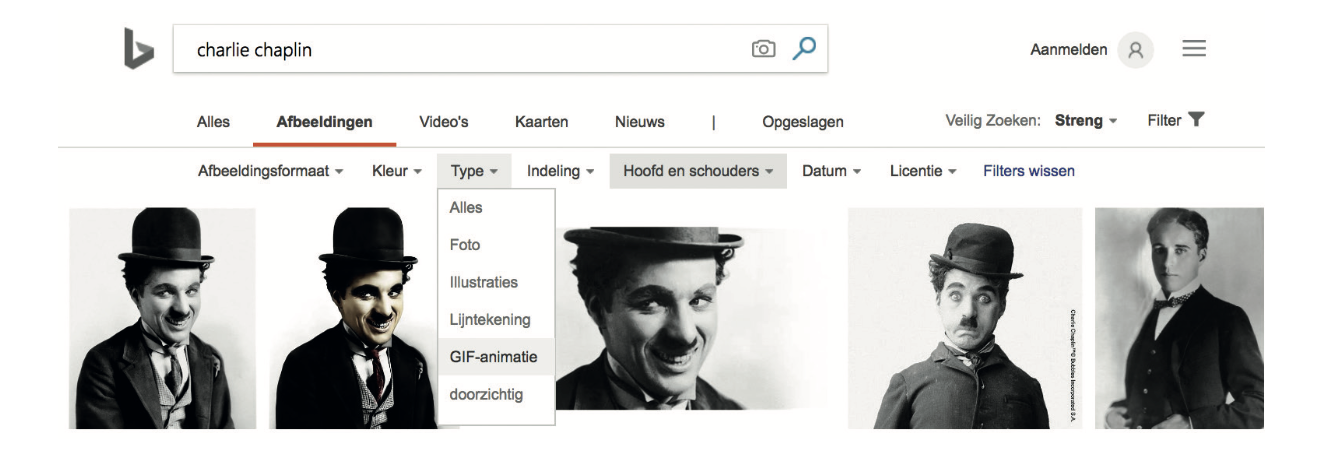Image resolution: width=1328 pixels, height=462 pixels.
Task: Click the Bing logo icon
Action: [x=138, y=49]
